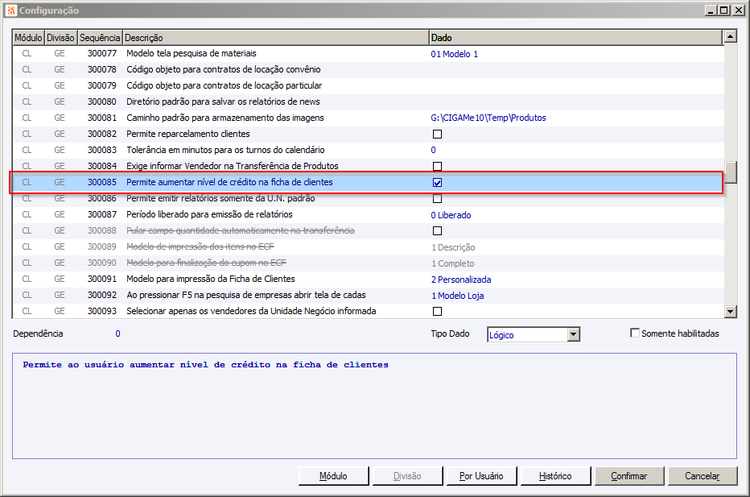Enable the Somente habilitadas checkbox
Image resolution: width=750 pixels, height=497 pixels.
635,333
